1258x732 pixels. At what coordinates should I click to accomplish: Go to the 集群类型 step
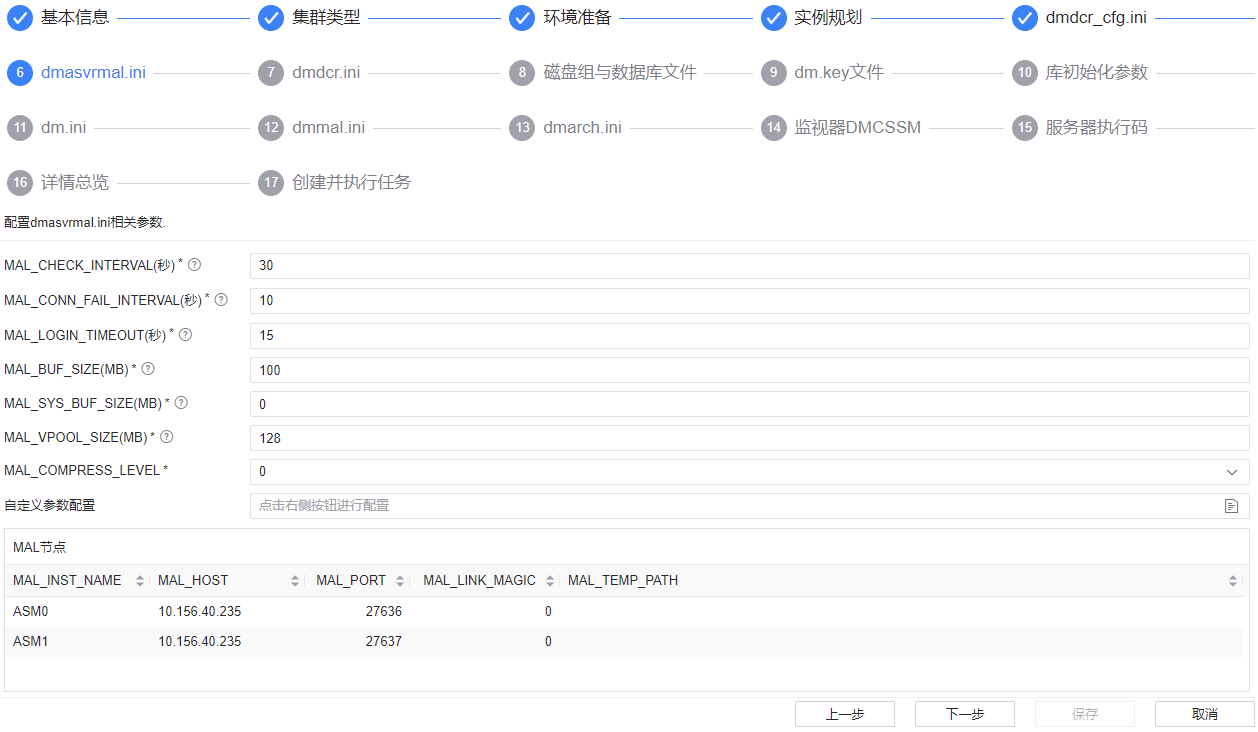(x=326, y=18)
